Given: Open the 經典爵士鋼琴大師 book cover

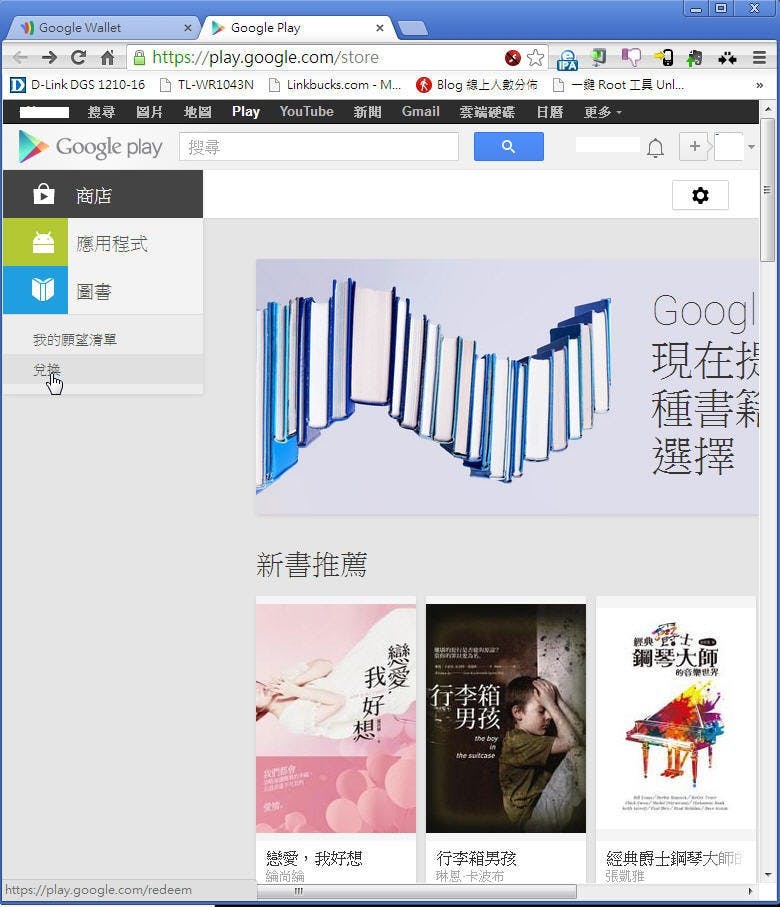Looking at the screenshot, I should click(x=675, y=718).
